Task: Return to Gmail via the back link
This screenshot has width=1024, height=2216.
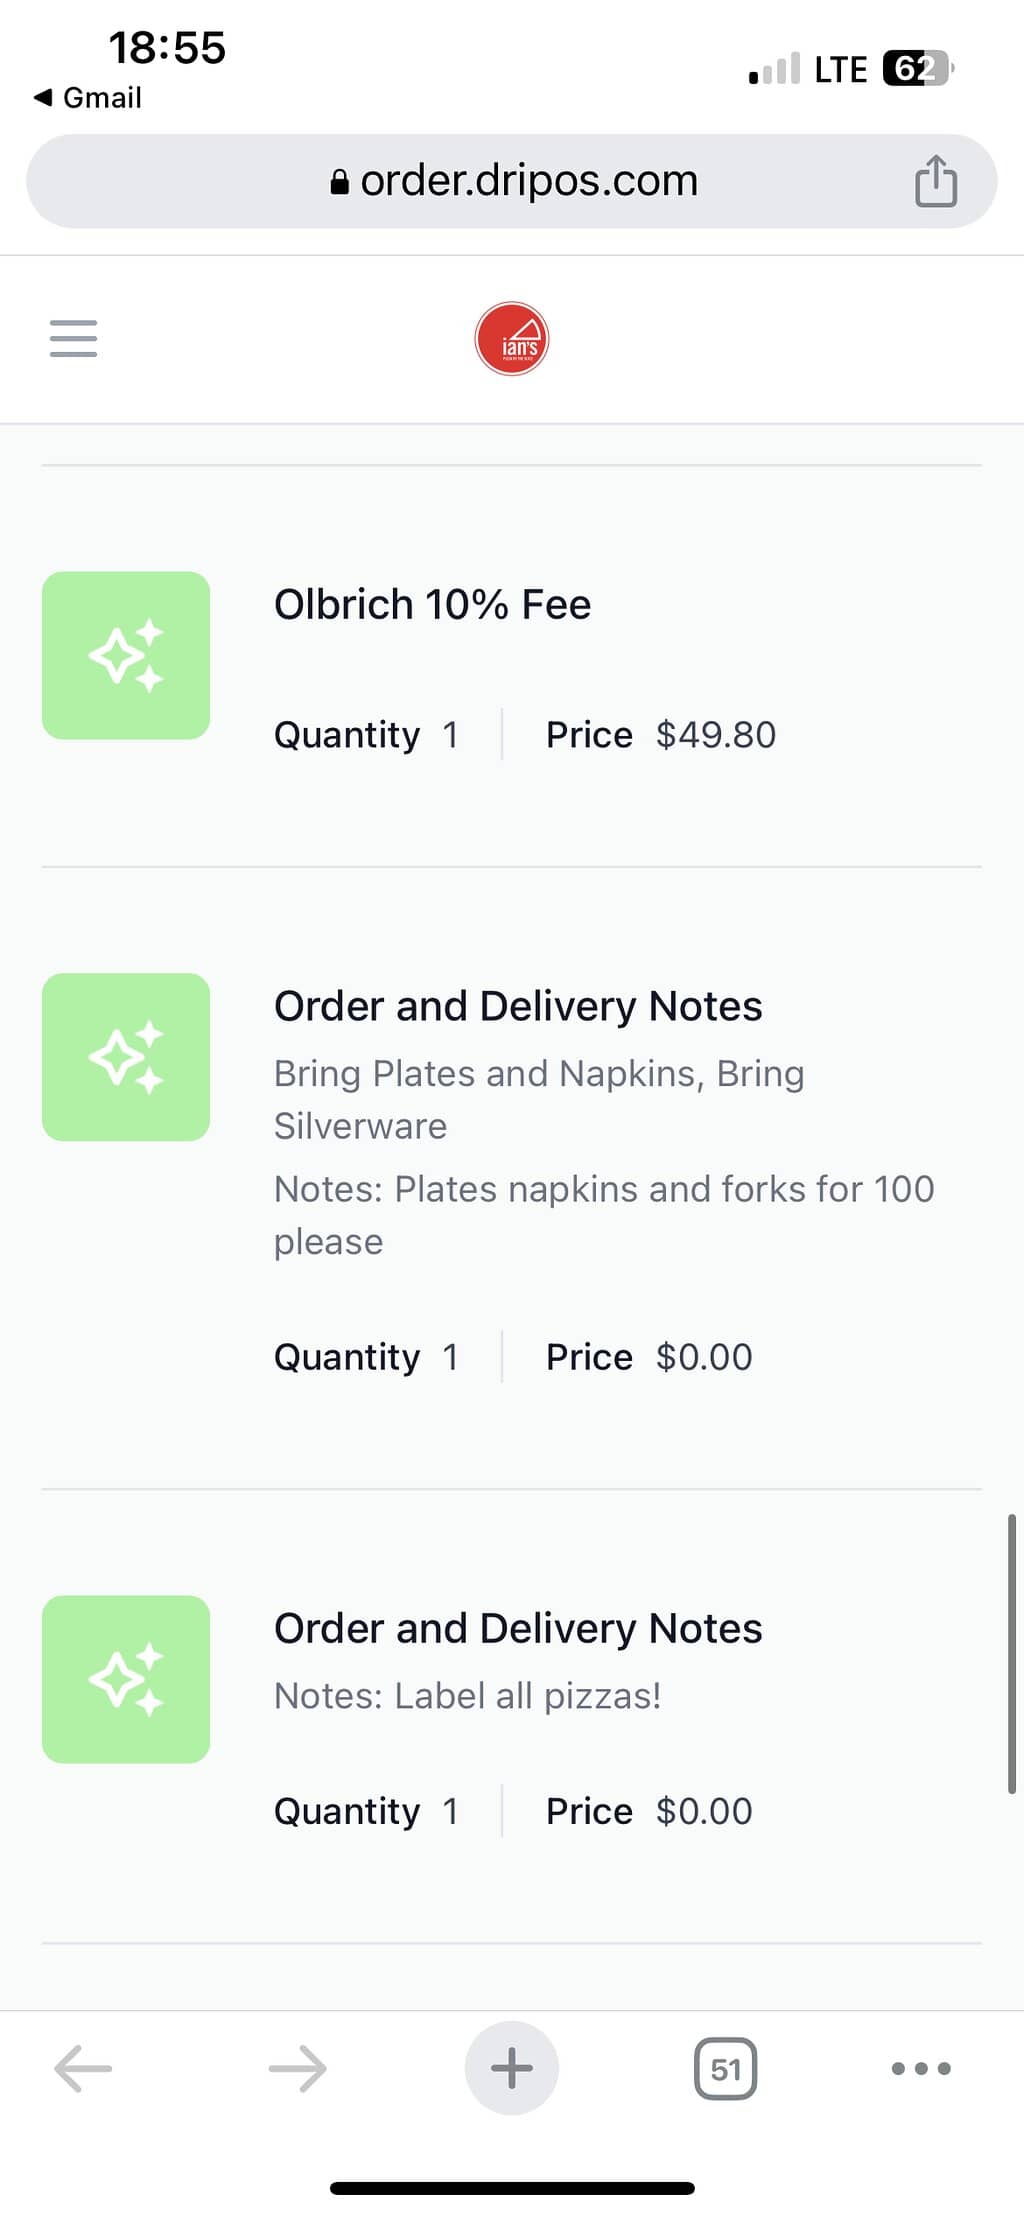Action: 88,98
